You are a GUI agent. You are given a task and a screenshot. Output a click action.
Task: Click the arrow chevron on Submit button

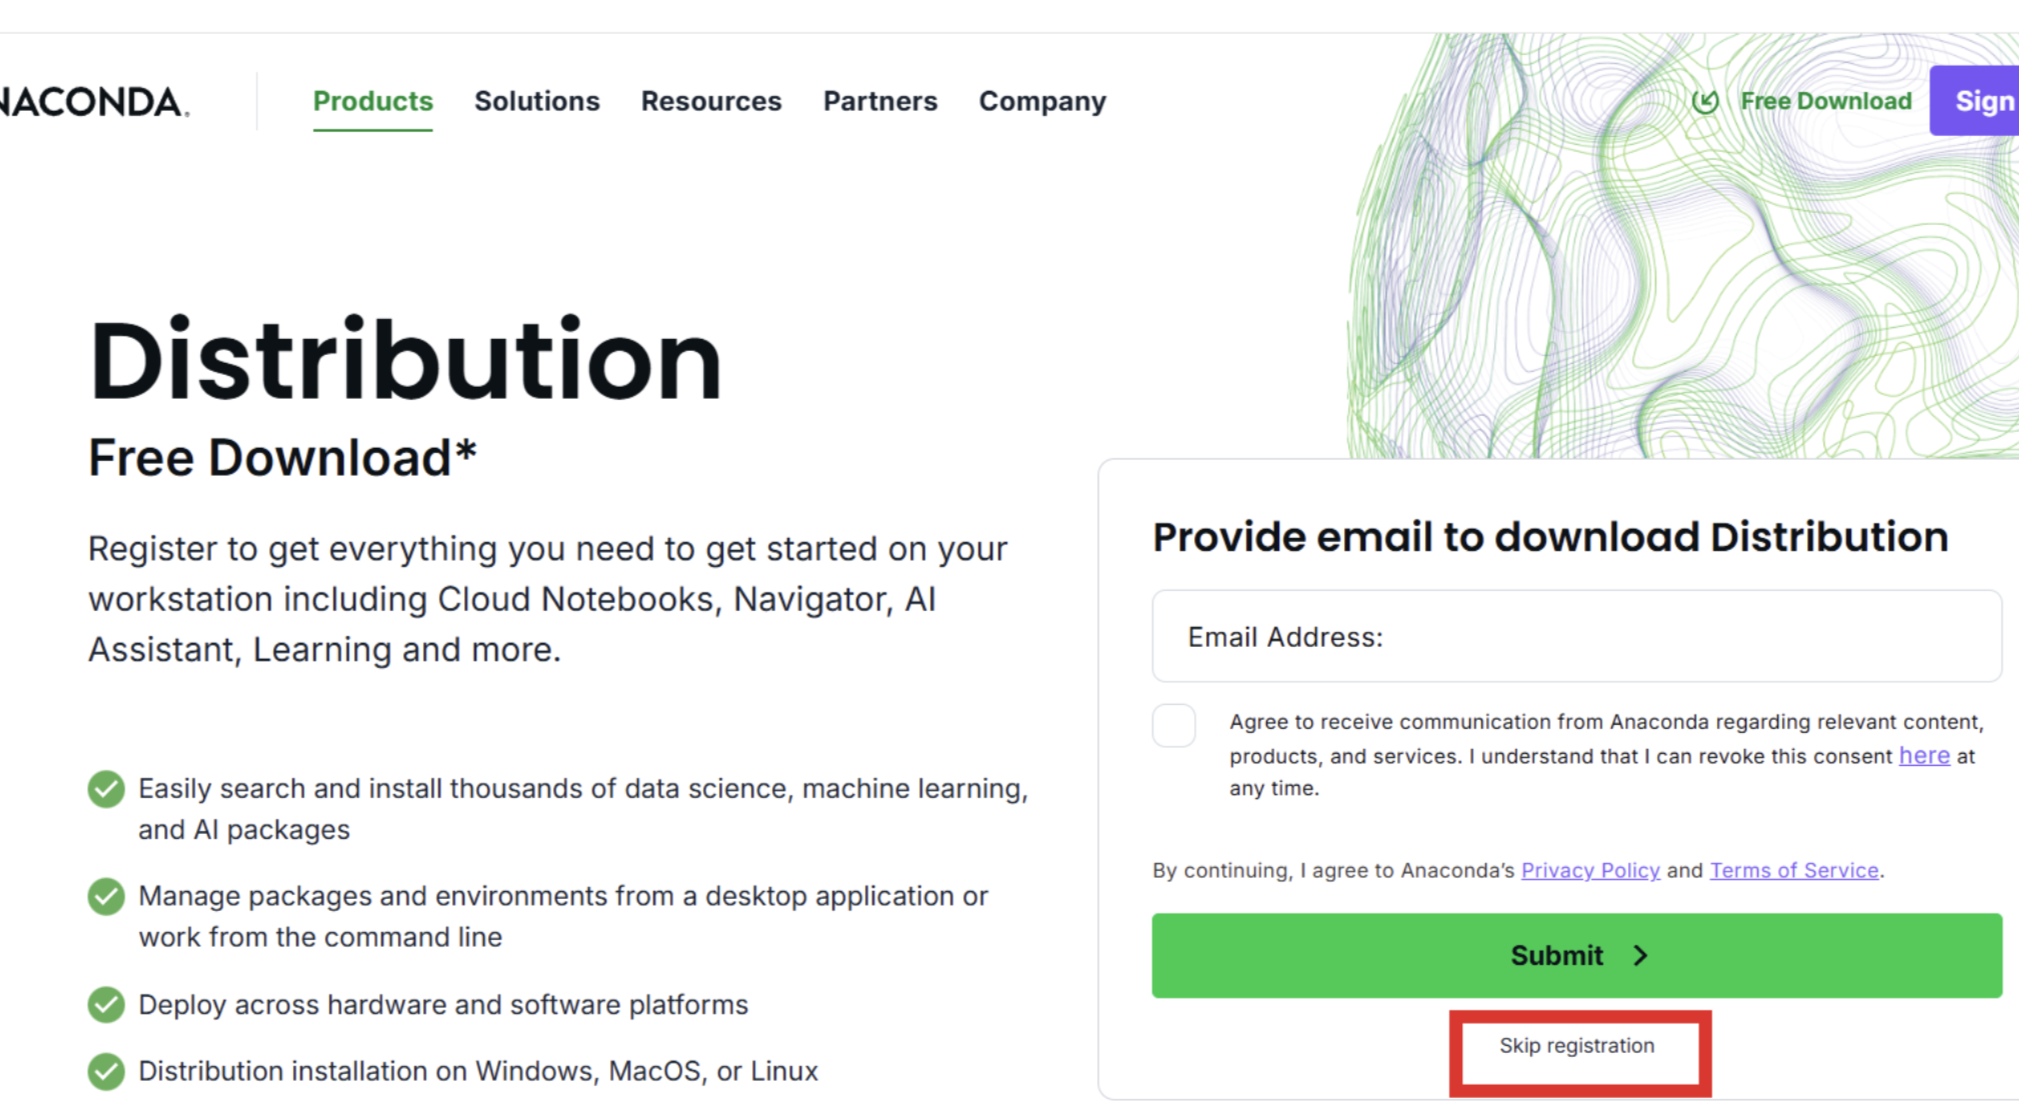[1640, 956]
